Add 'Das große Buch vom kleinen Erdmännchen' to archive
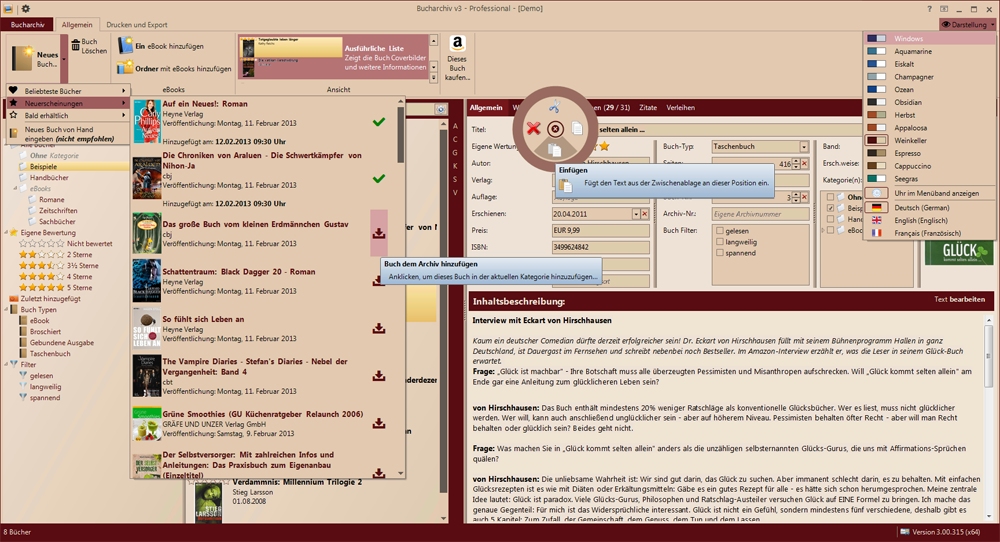 coord(379,233)
